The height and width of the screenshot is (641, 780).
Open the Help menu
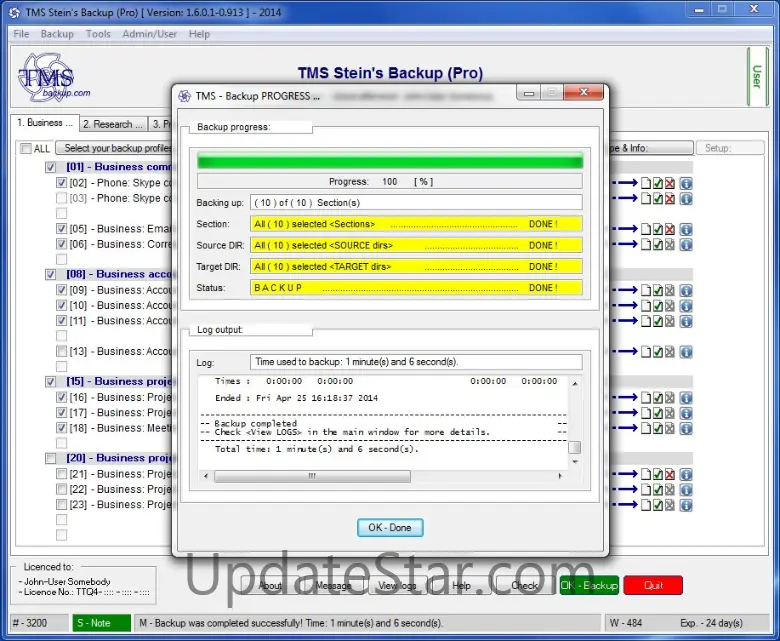pyautogui.click(x=199, y=34)
